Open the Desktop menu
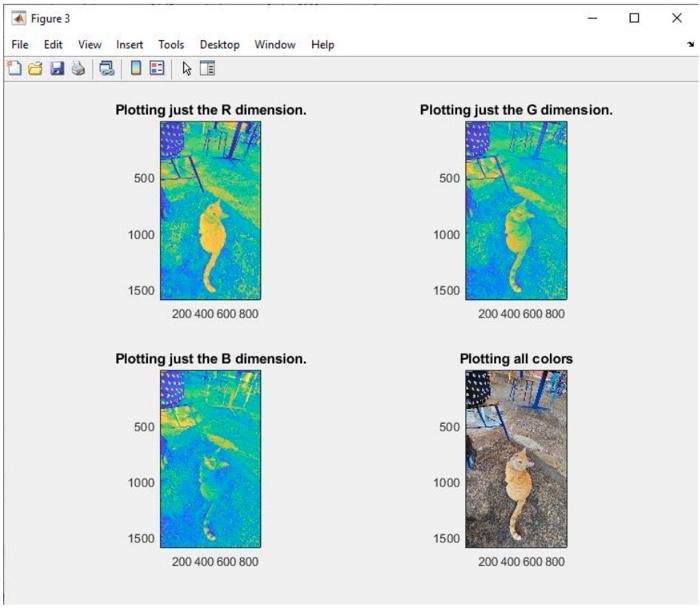700x608 pixels. click(219, 45)
